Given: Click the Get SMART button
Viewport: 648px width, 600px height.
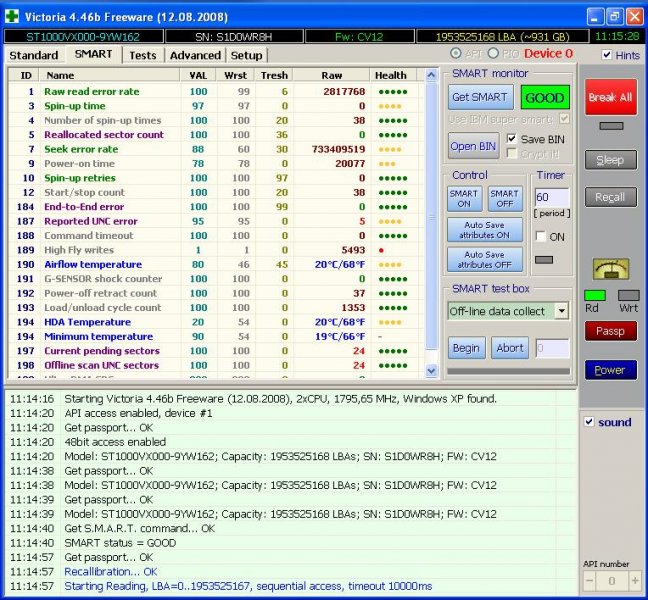Looking at the screenshot, I should coord(480,97).
